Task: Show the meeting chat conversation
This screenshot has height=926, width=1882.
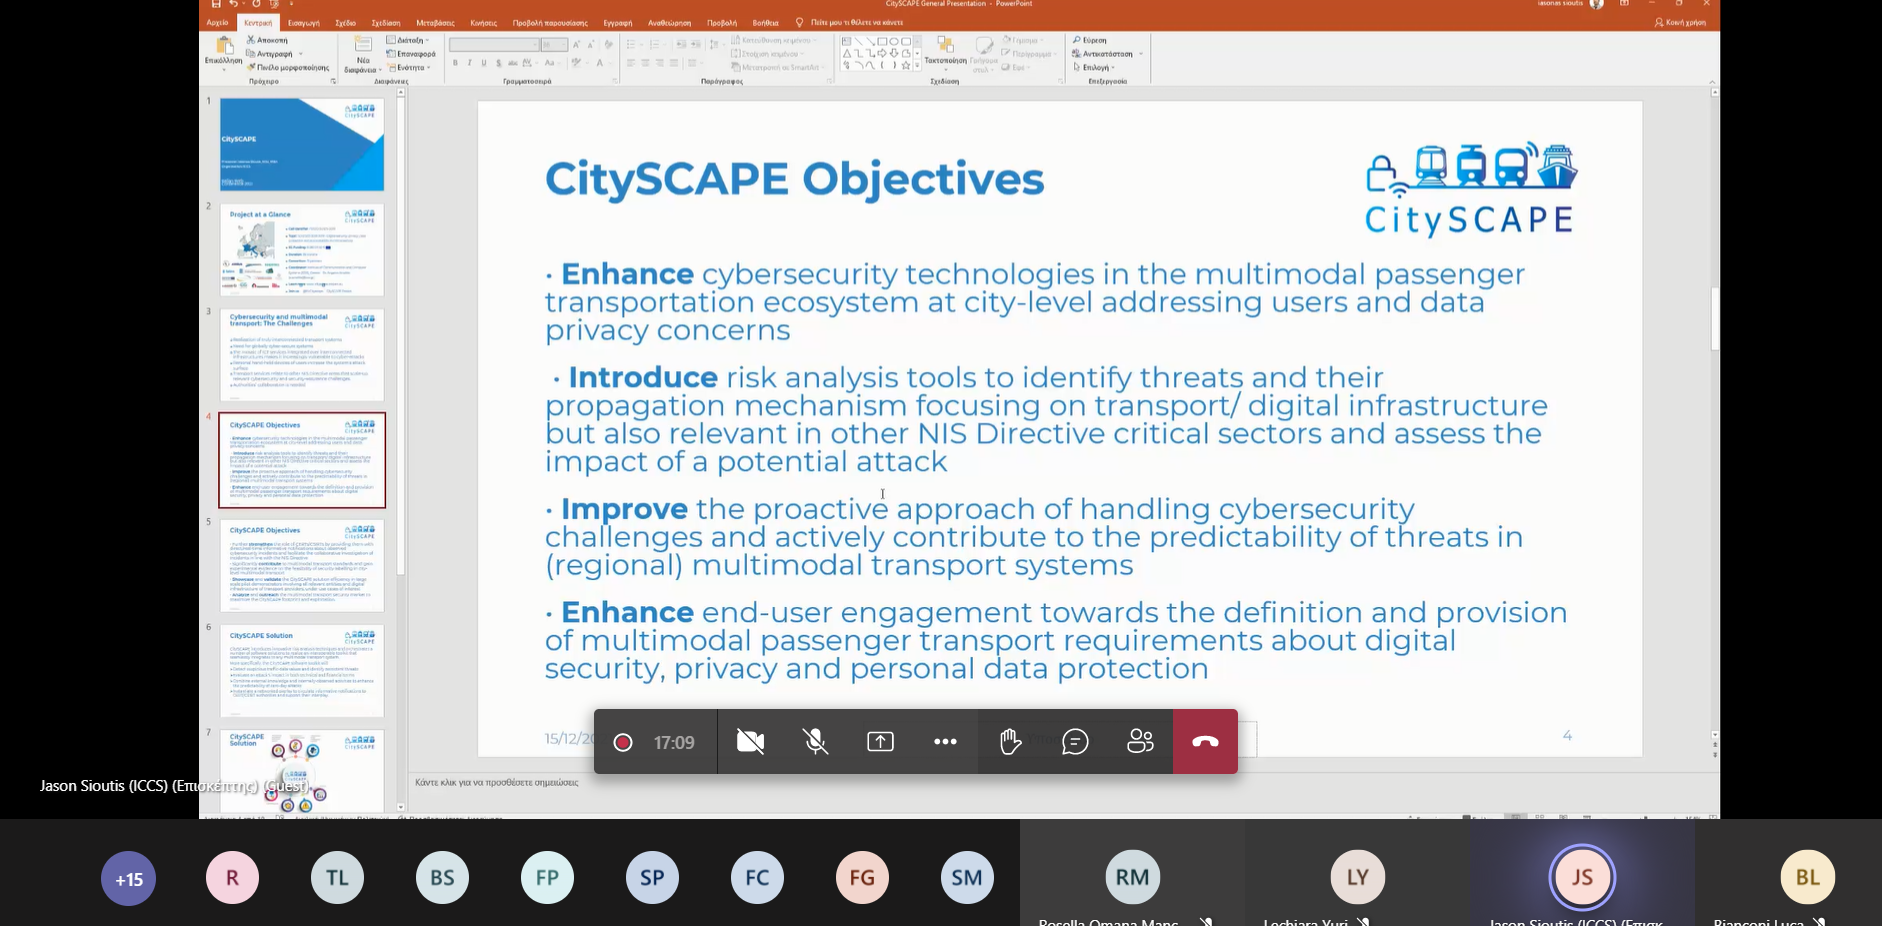Action: [x=1075, y=742]
